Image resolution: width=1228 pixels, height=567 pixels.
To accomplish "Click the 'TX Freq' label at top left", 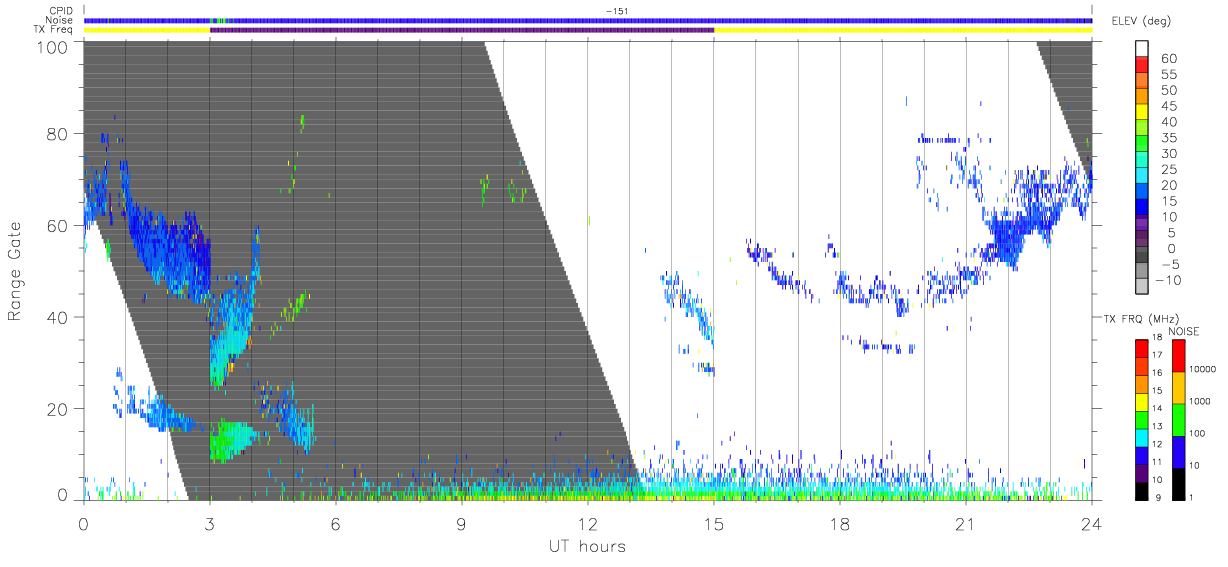I will (55, 29).
